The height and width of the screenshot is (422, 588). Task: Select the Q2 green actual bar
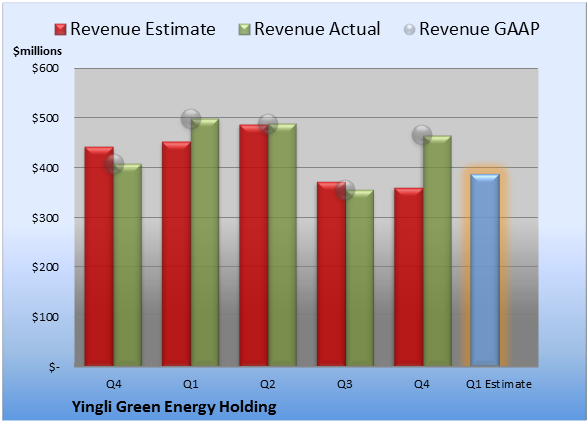click(282, 245)
